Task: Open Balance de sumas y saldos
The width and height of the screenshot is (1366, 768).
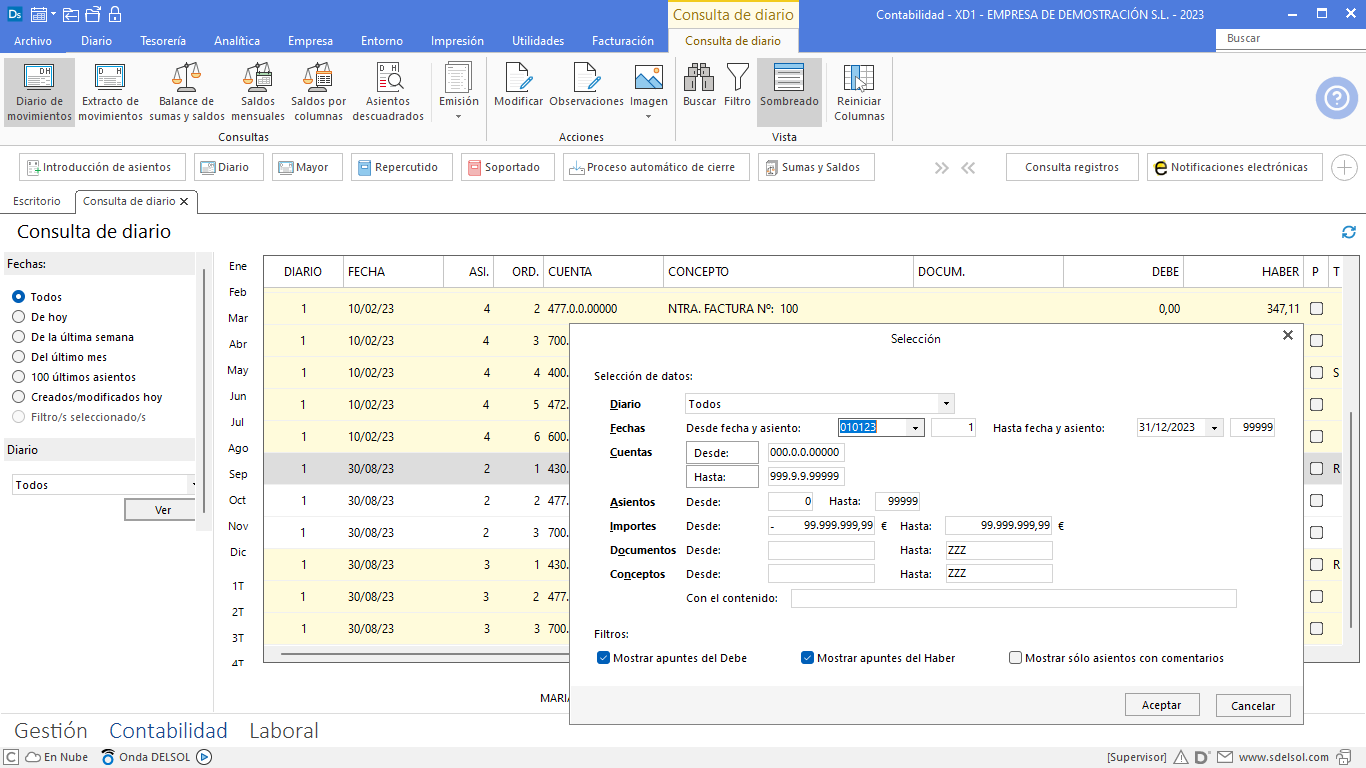Action: (x=186, y=91)
